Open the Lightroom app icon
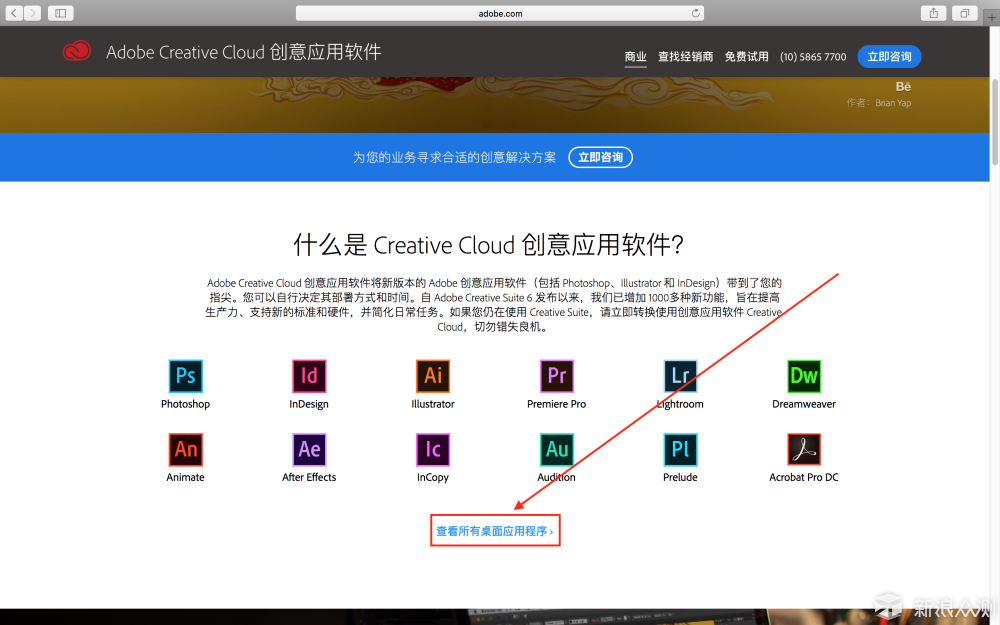1000x625 pixels. [x=680, y=376]
